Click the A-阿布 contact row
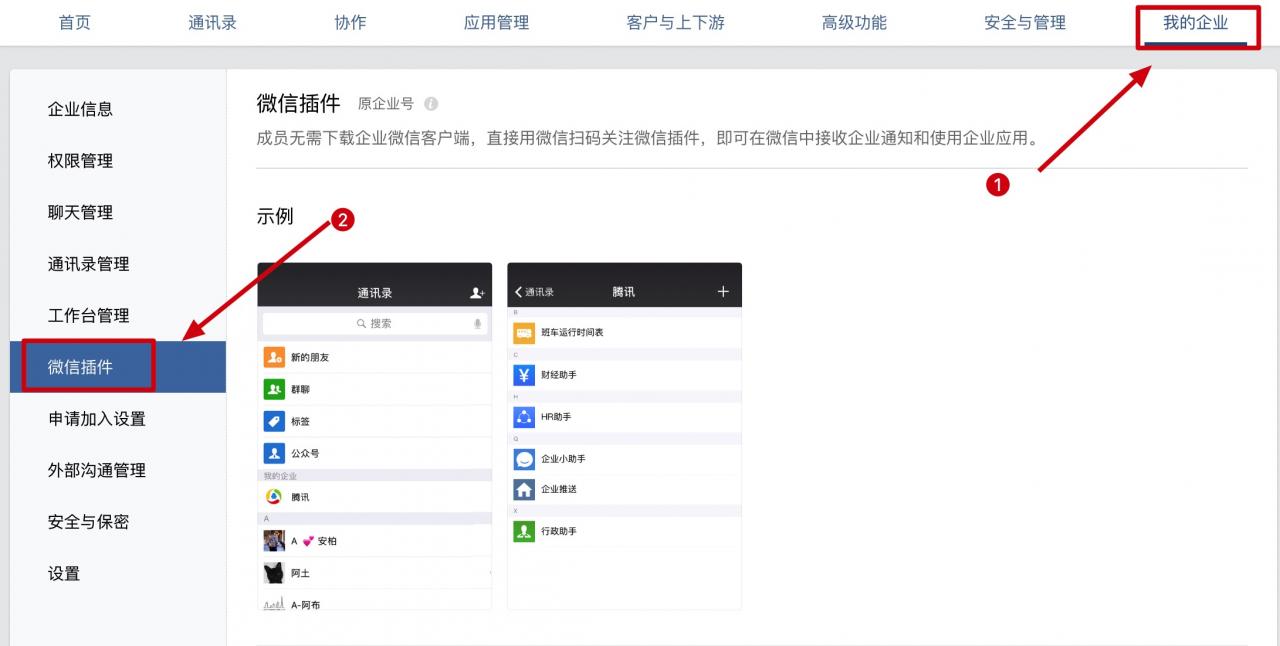The width and height of the screenshot is (1280, 646). point(375,602)
